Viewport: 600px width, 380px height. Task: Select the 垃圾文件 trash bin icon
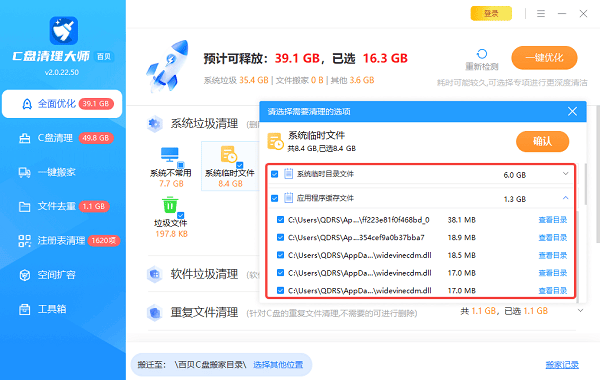point(170,205)
